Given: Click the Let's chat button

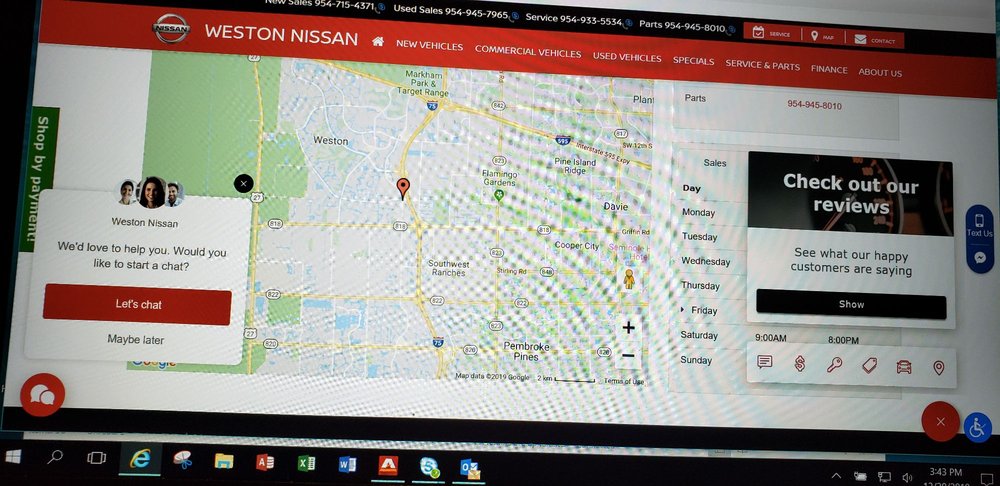Looking at the screenshot, I should [138, 304].
